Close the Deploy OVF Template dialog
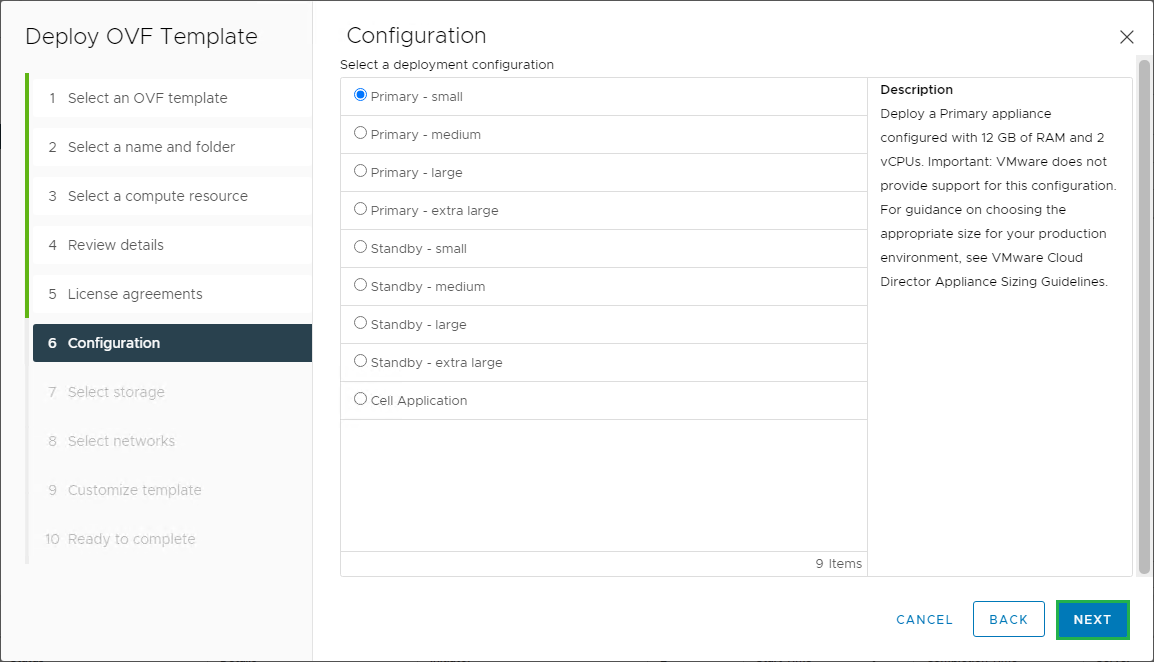This screenshot has width=1154, height=662. [1126, 37]
